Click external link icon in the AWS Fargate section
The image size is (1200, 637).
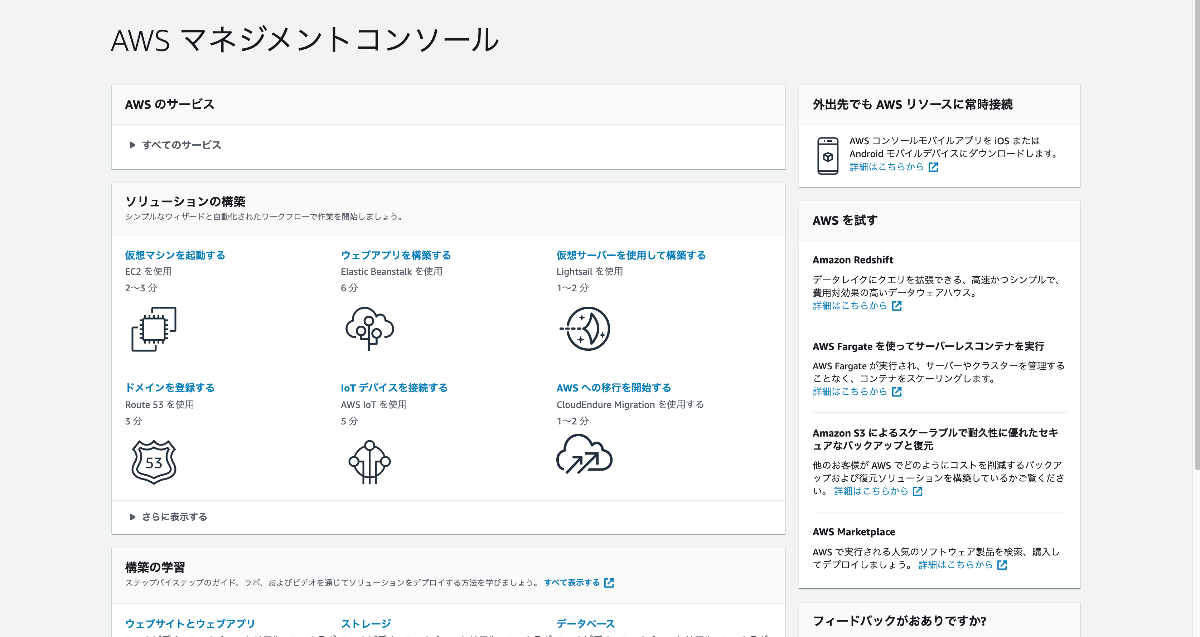pyautogui.click(x=897, y=392)
